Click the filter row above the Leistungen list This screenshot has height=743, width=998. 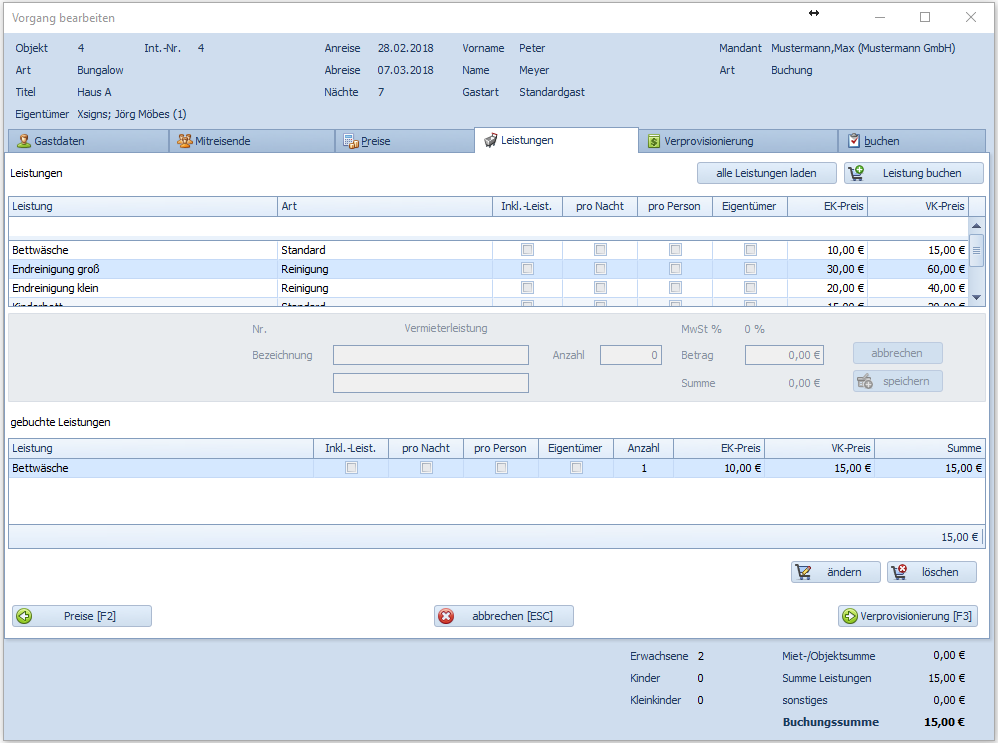click(x=488, y=227)
